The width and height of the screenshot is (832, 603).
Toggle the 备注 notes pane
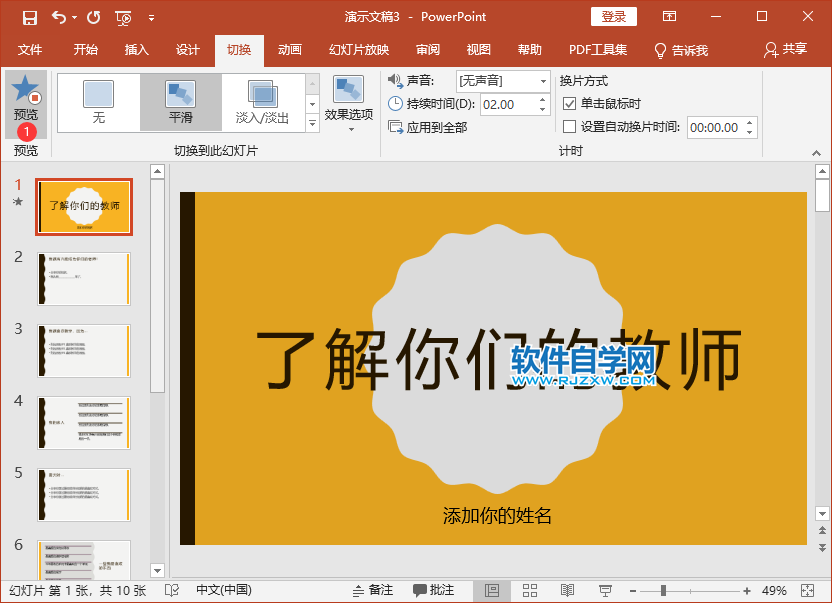(373, 590)
